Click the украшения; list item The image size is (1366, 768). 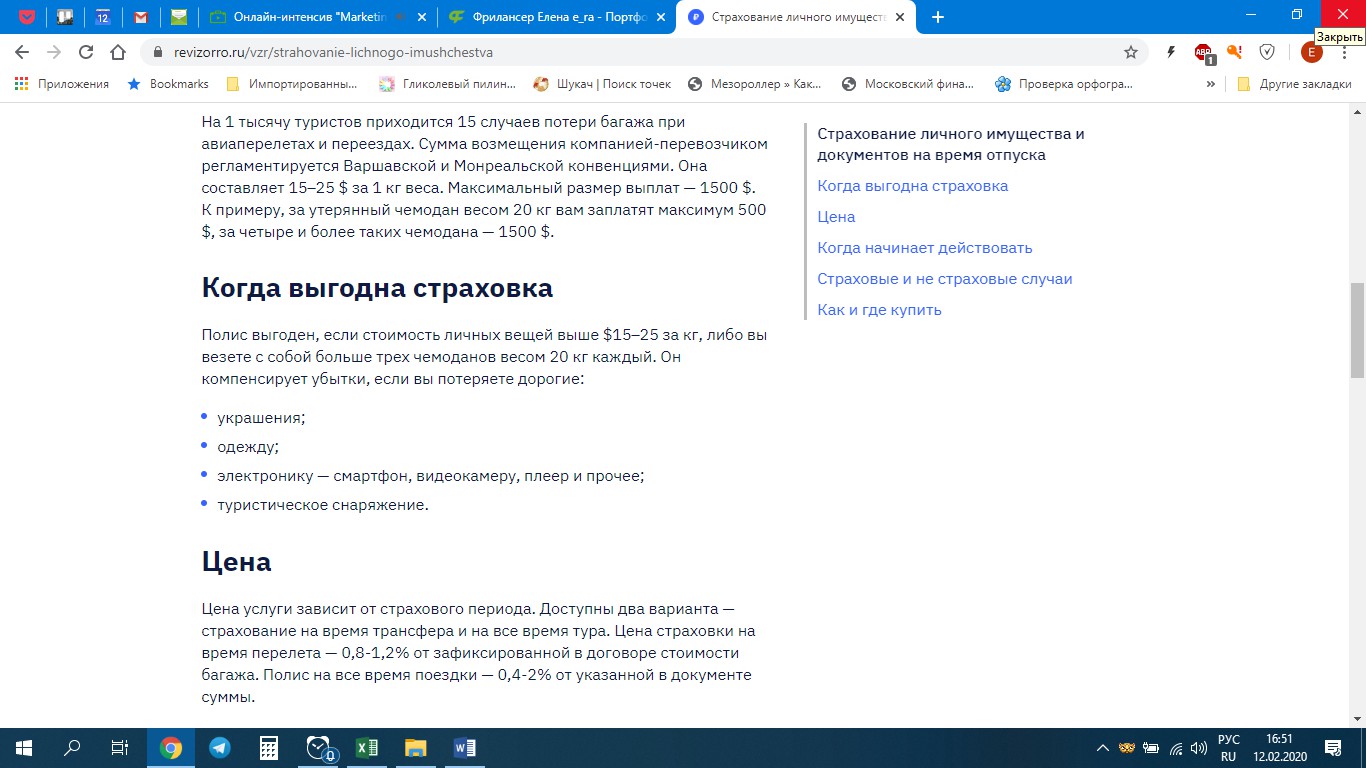261,418
